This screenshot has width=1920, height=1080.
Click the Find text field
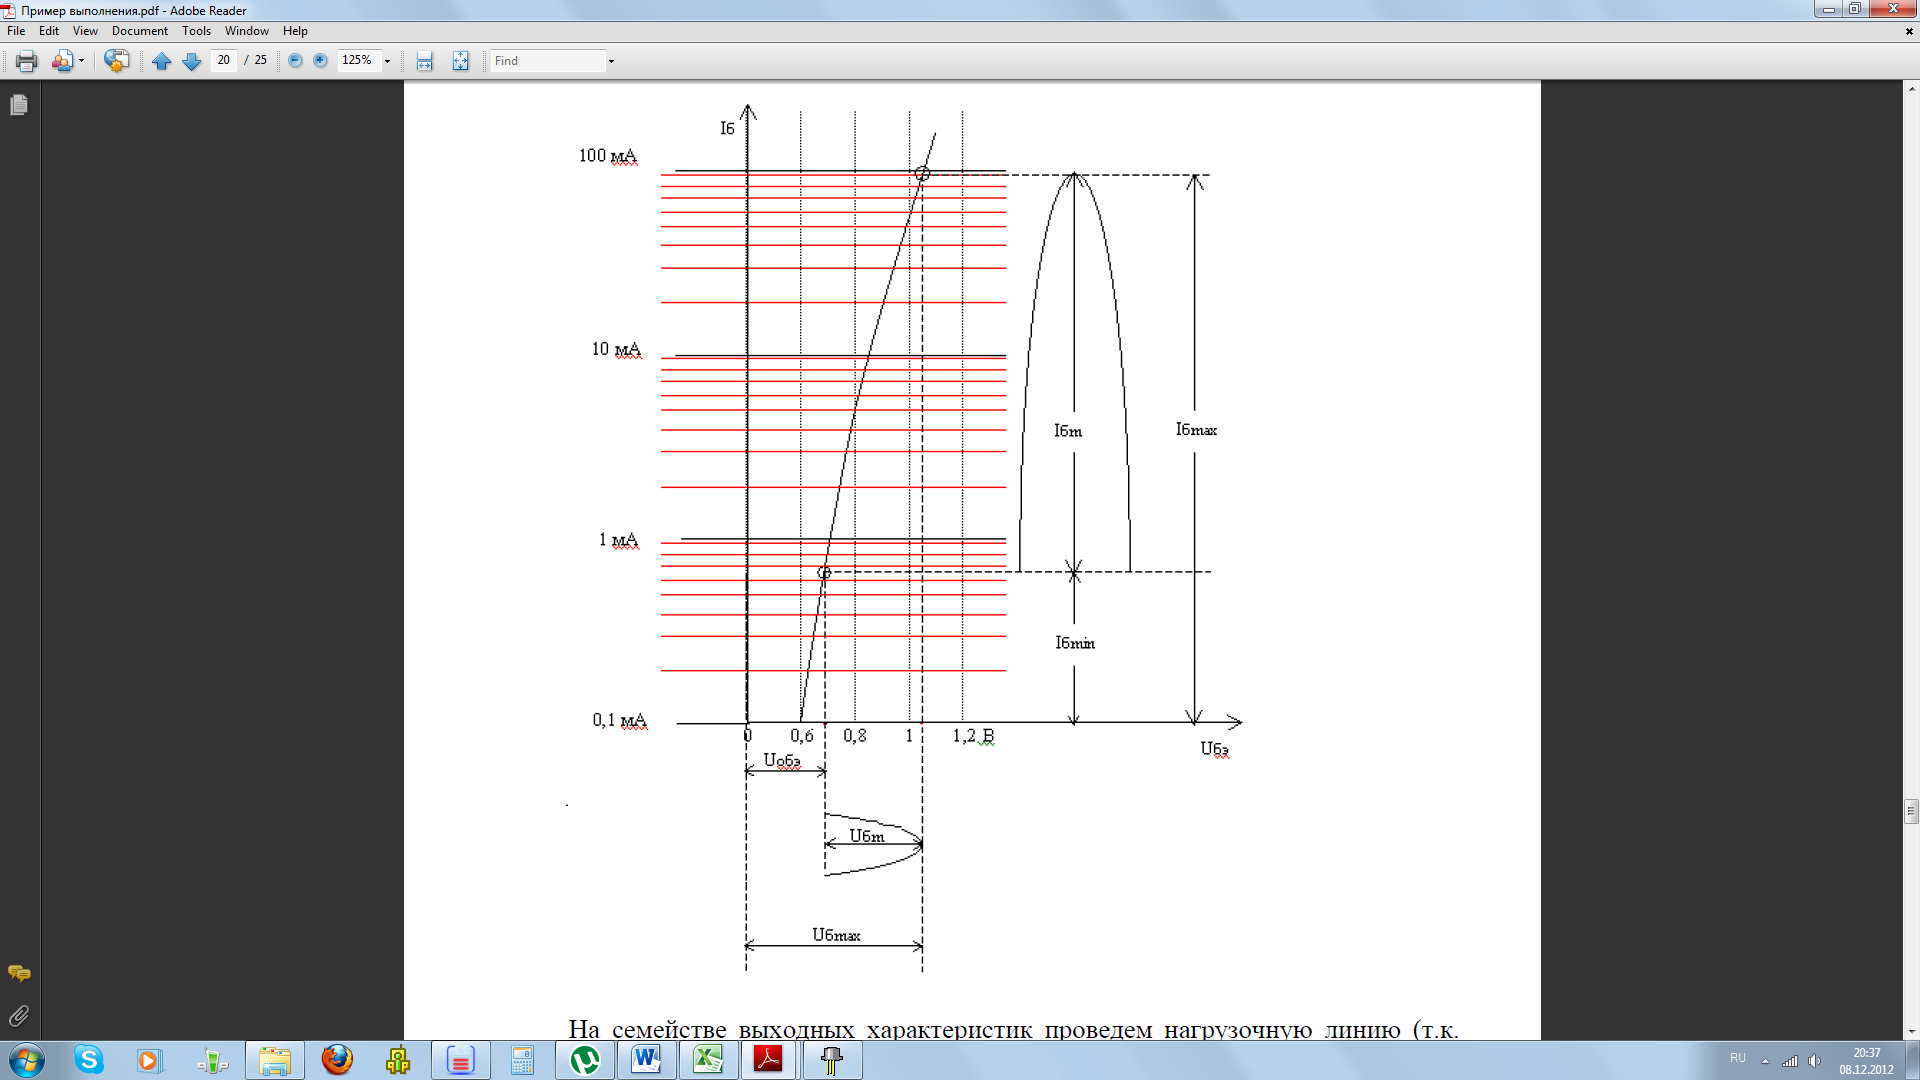tap(547, 61)
